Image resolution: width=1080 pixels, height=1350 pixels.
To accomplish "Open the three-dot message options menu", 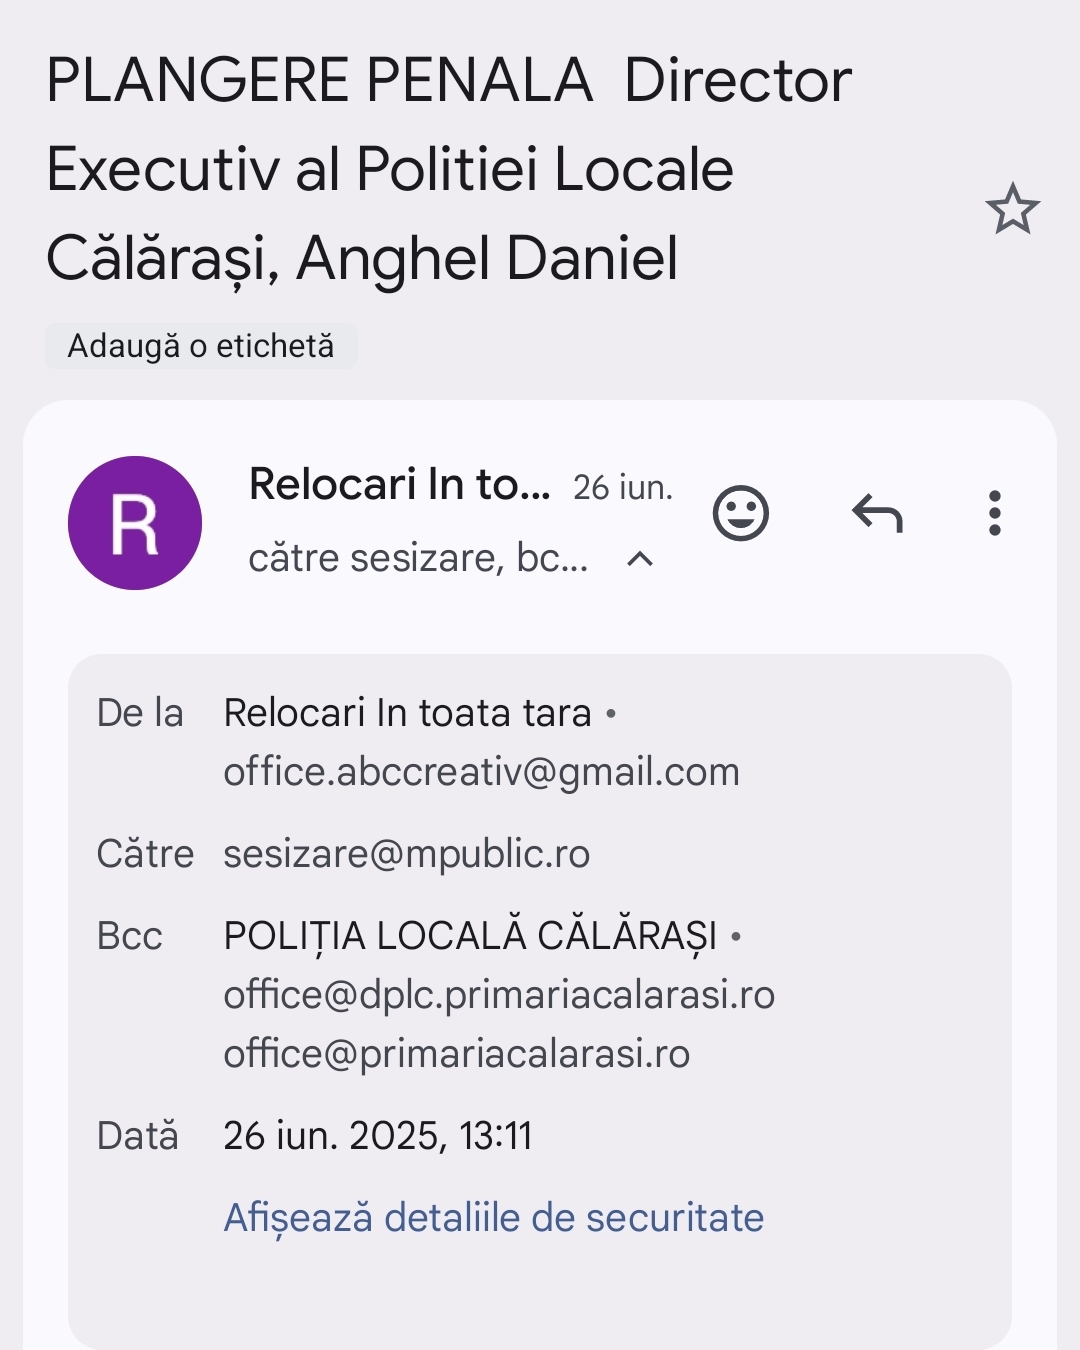I will [x=994, y=514].
